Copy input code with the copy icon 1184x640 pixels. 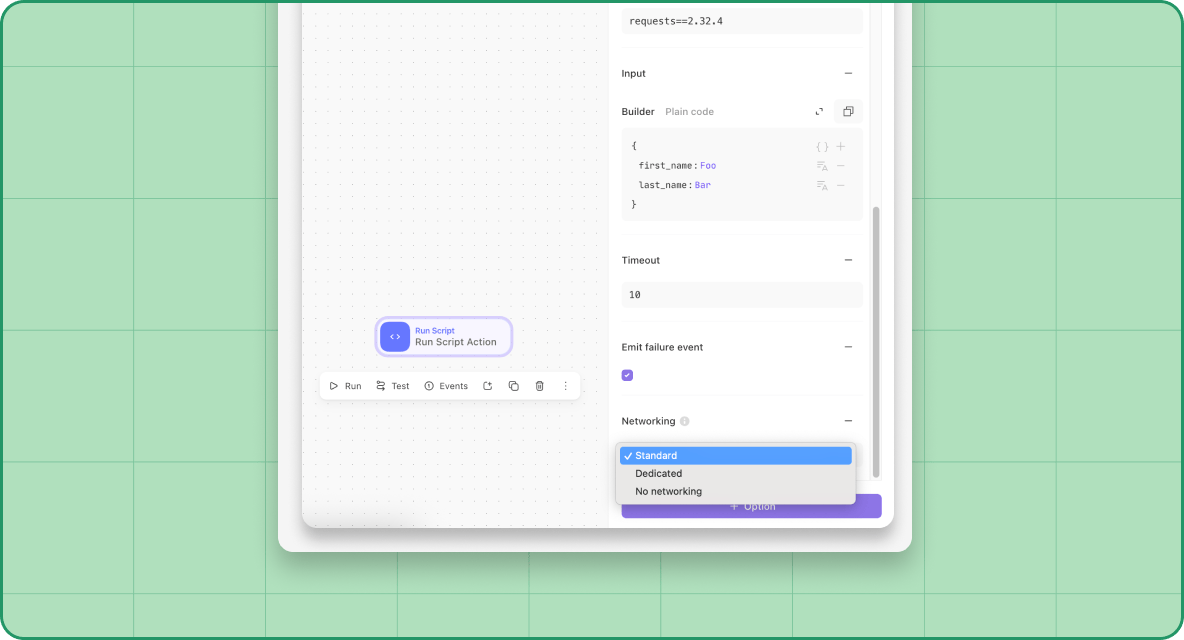(x=848, y=112)
